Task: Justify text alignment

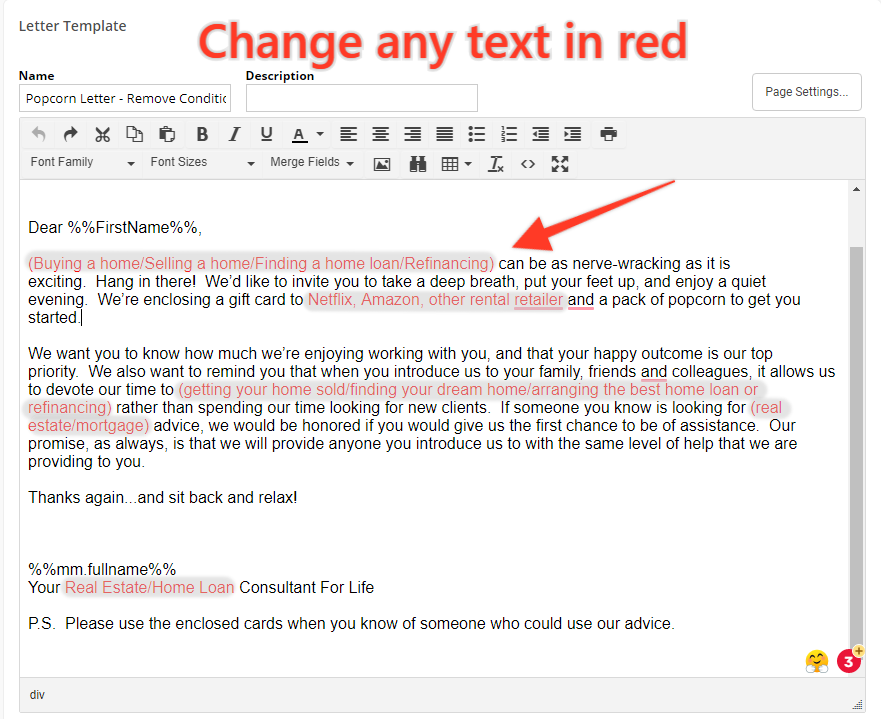Action: tap(444, 134)
